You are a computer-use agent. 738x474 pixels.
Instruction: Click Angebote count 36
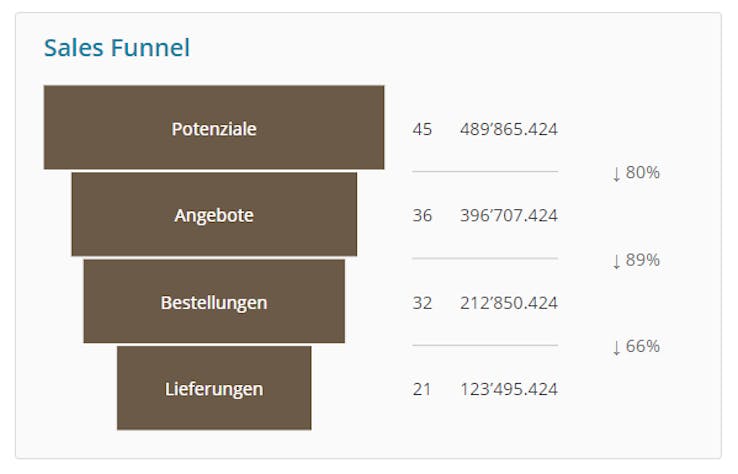tap(422, 216)
